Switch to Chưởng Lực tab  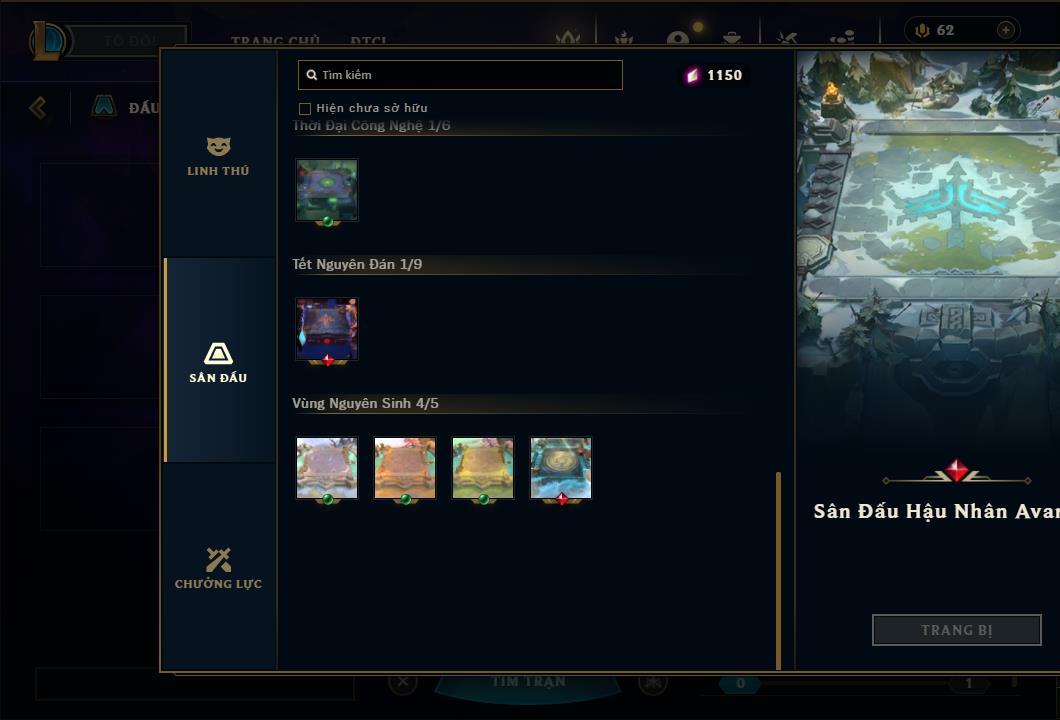(218, 567)
